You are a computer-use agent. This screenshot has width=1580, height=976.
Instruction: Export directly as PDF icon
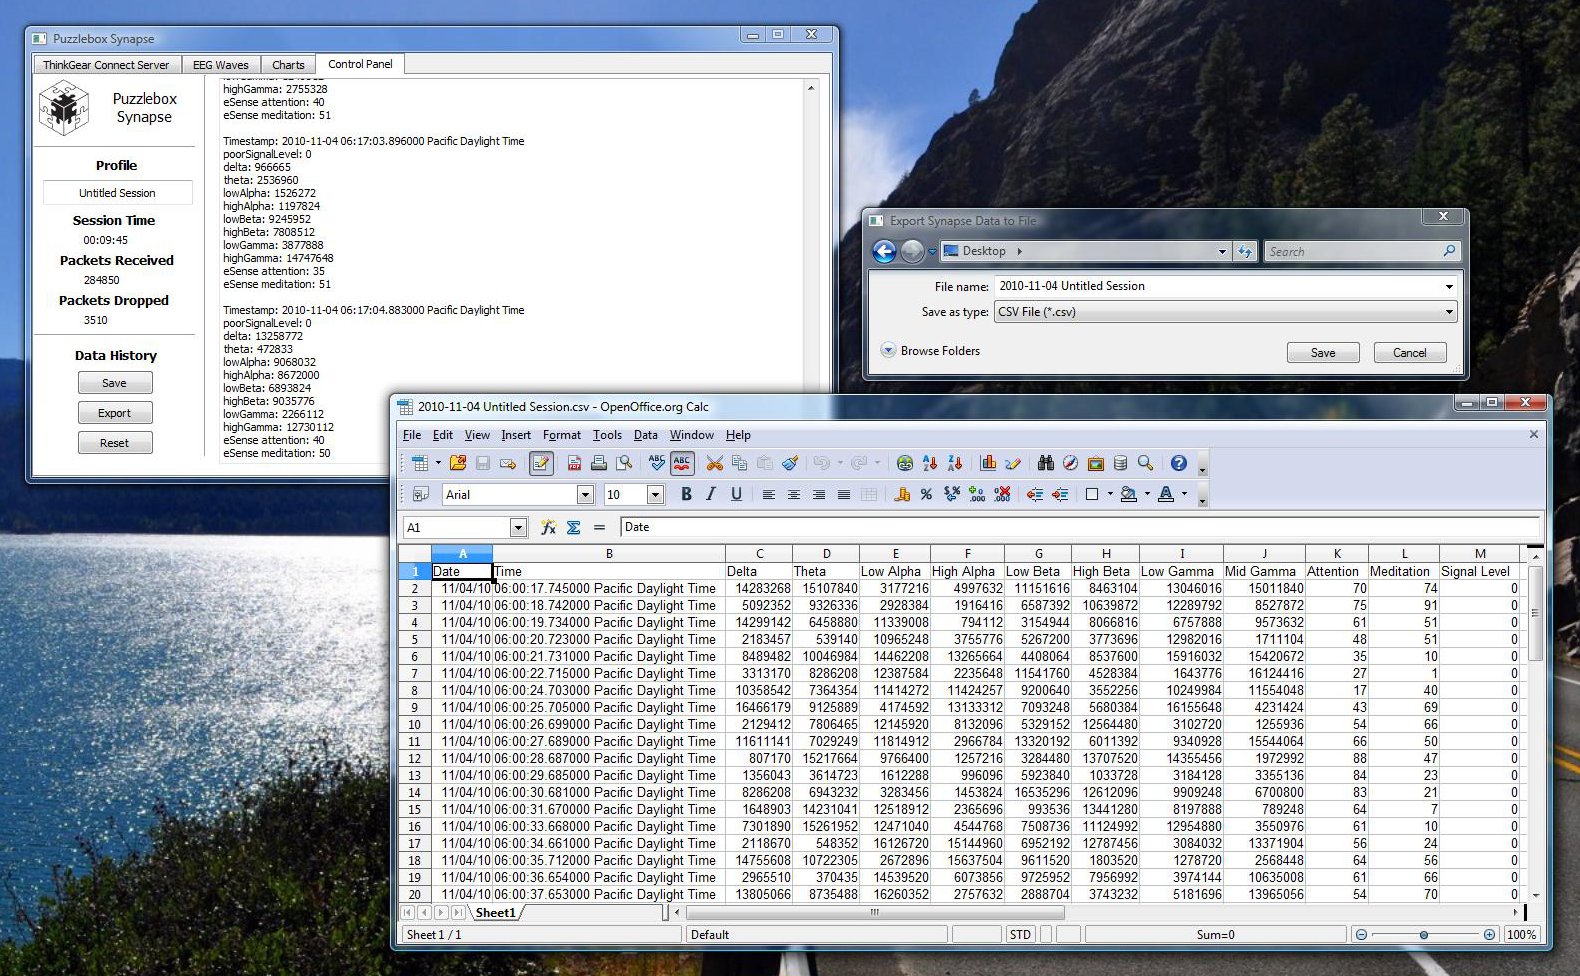click(x=574, y=463)
